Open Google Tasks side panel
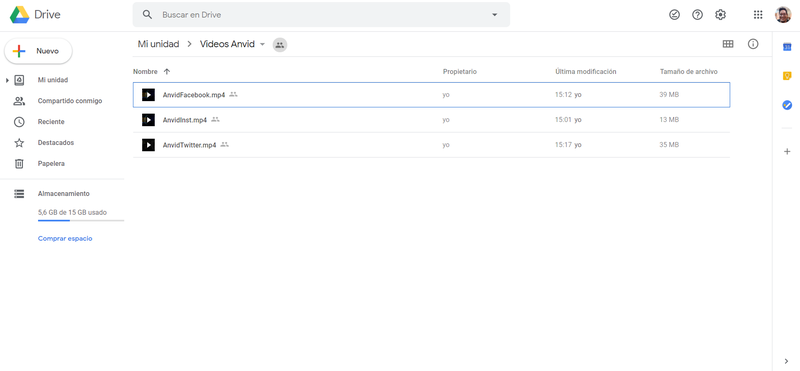The width and height of the screenshot is (800, 371). [787, 105]
